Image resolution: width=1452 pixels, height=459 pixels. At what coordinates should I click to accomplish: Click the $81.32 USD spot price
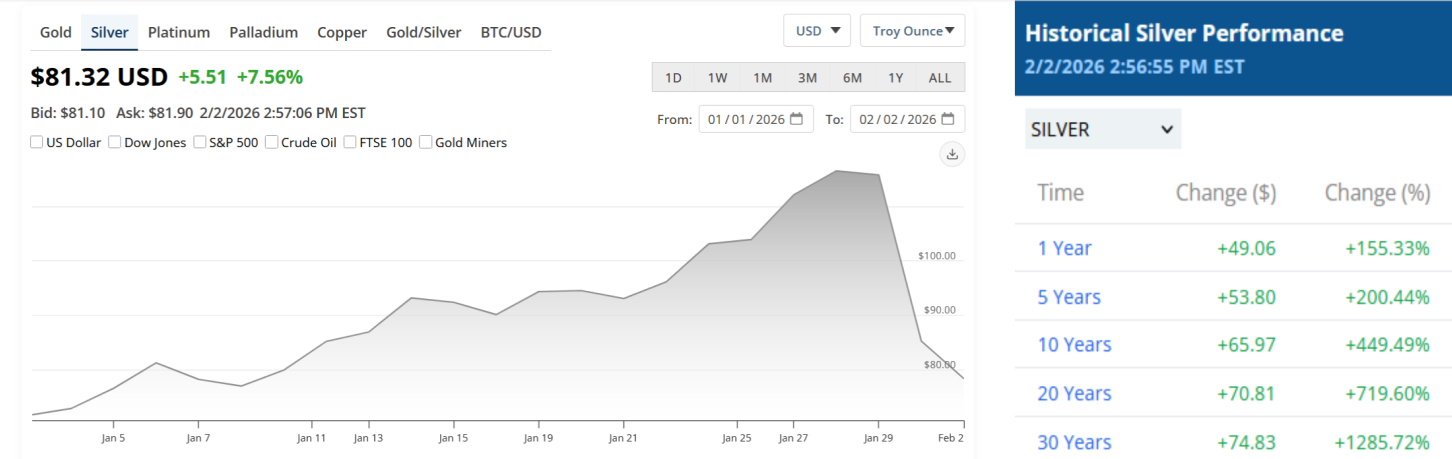pos(99,77)
